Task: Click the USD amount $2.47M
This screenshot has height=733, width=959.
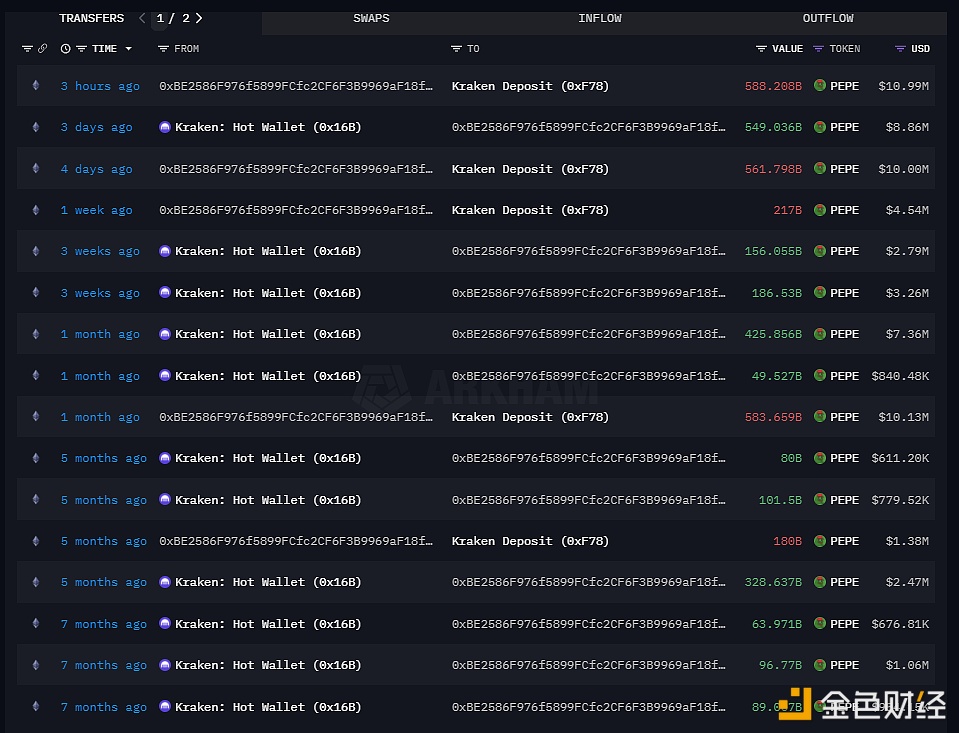Action: pos(907,582)
